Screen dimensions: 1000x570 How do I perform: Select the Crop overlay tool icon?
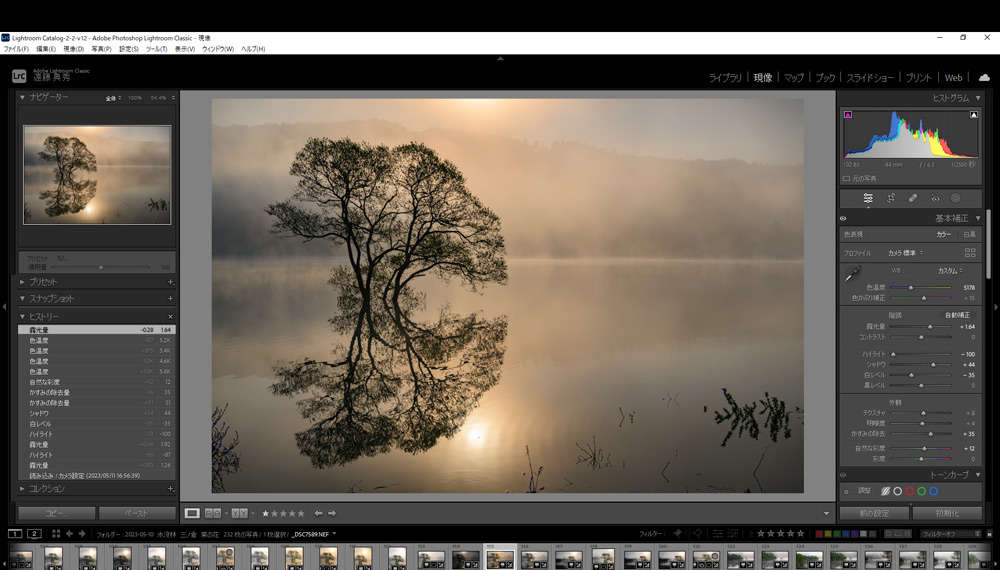[890, 198]
